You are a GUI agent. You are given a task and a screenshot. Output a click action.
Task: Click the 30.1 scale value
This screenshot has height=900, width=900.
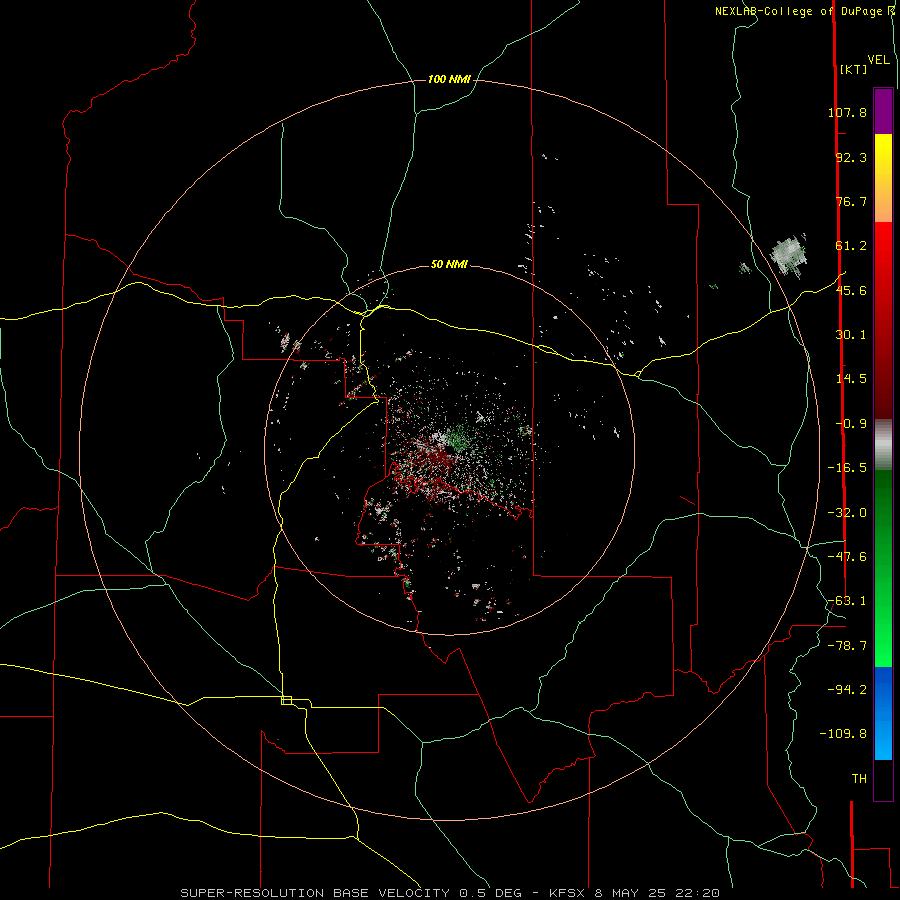[x=851, y=335]
